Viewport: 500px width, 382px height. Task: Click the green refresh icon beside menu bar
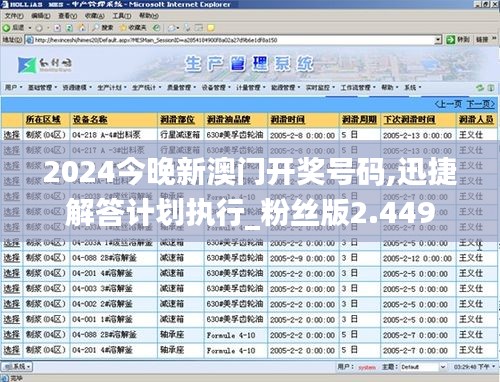pyautogui.click(x=480, y=88)
